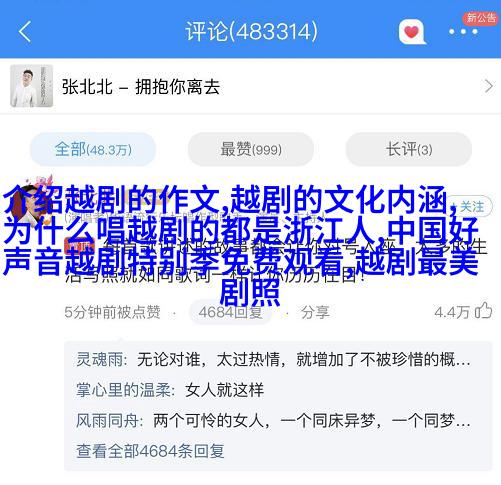The height and width of the screenshot is (485, 501).
Task: Open the three-dot more options menu
Action: coord(463,32)
